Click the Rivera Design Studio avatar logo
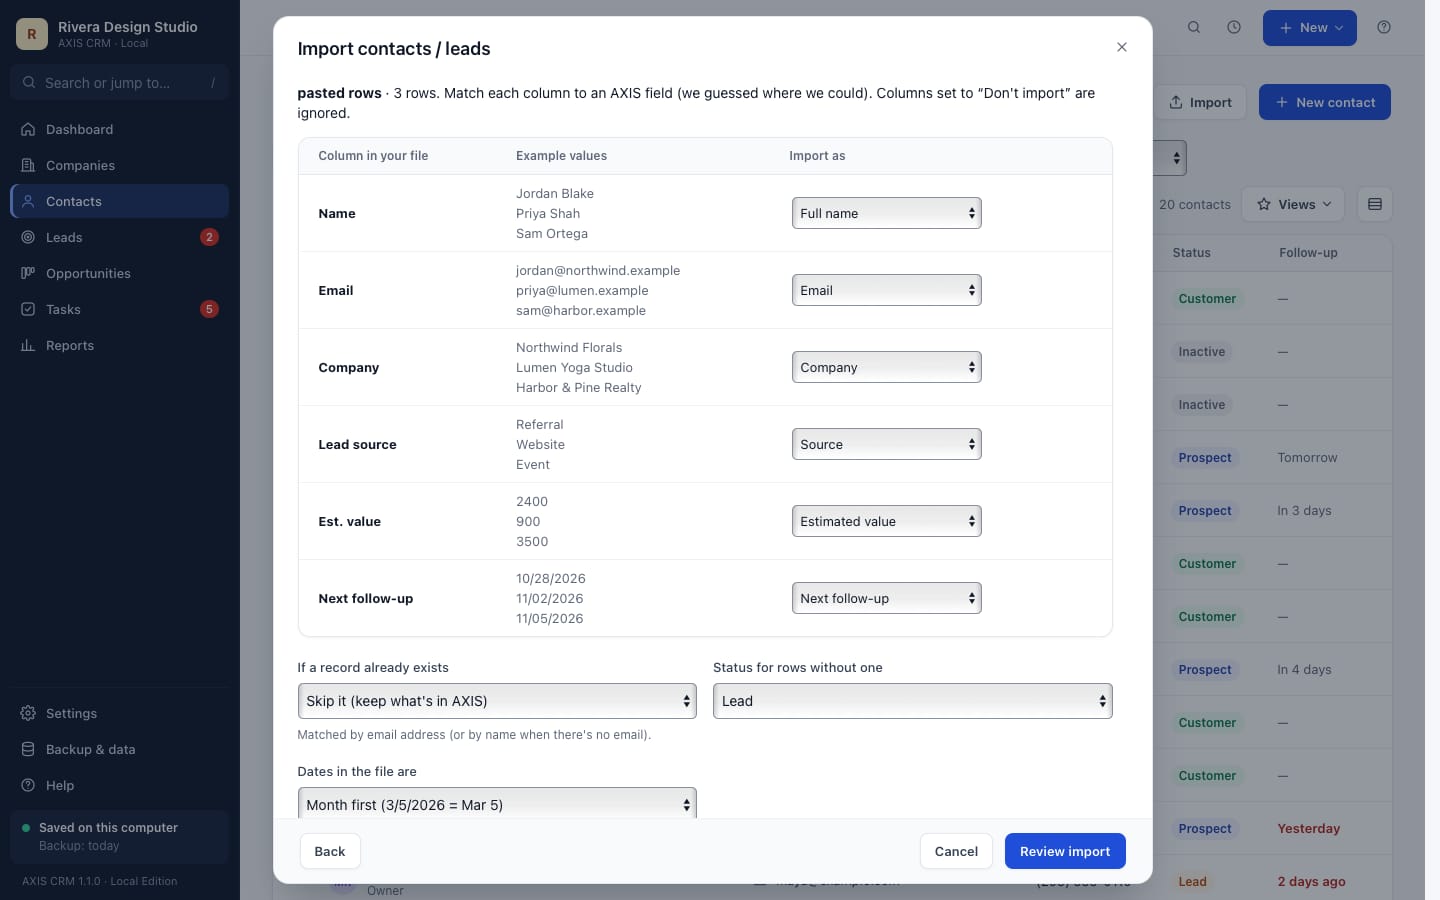Screen dimensions: 1440x900 coord(32,34)
